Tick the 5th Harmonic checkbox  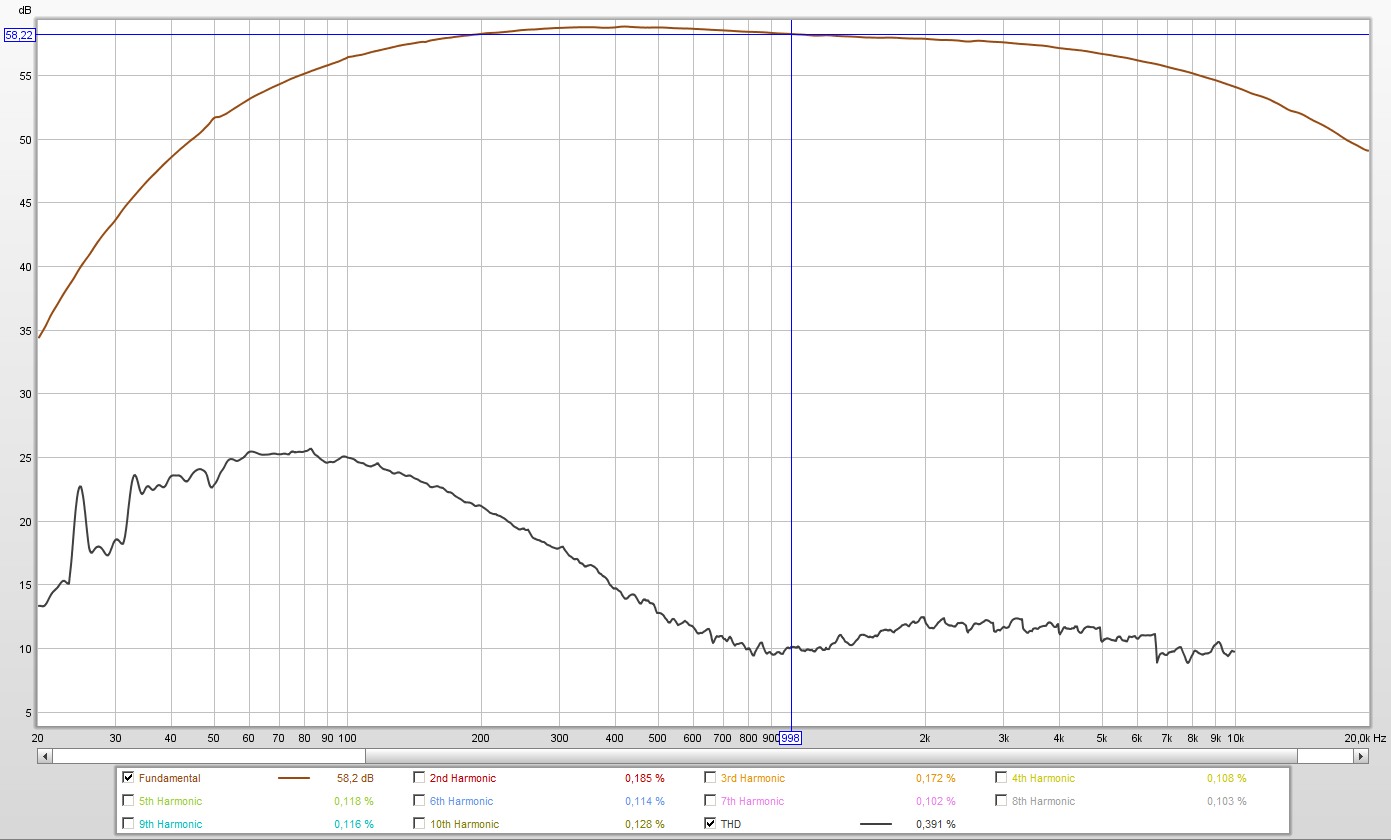point(128,801)
